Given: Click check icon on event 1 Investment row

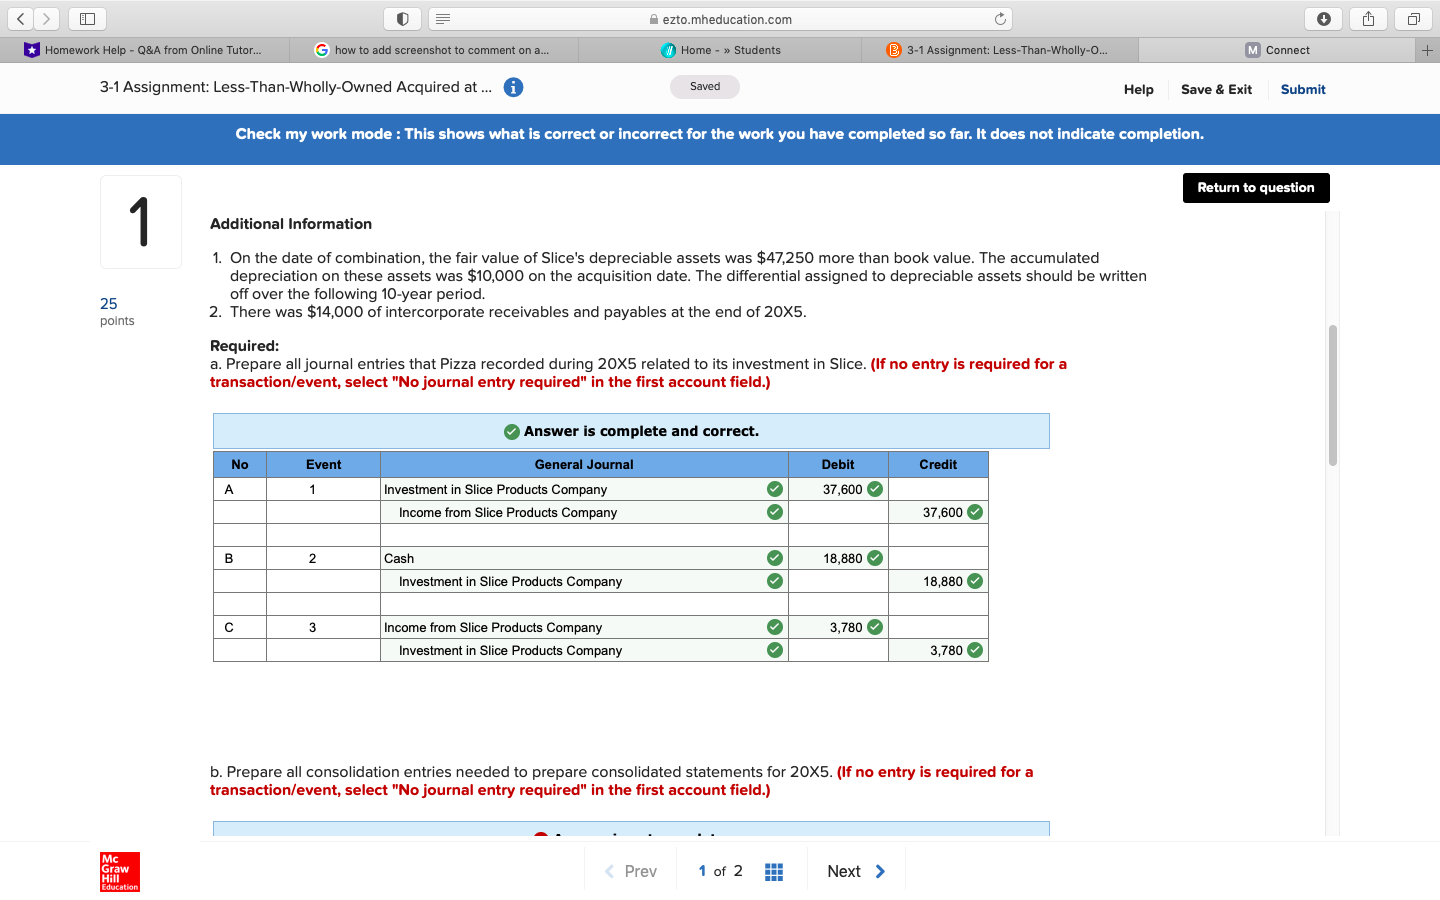Looking at the screenshot, I should pos(775,489).
